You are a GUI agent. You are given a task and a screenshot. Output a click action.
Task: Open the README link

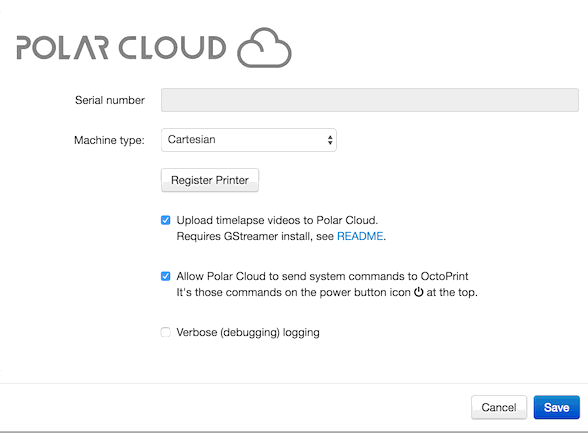pyautogui.click(x=360, y=236)
